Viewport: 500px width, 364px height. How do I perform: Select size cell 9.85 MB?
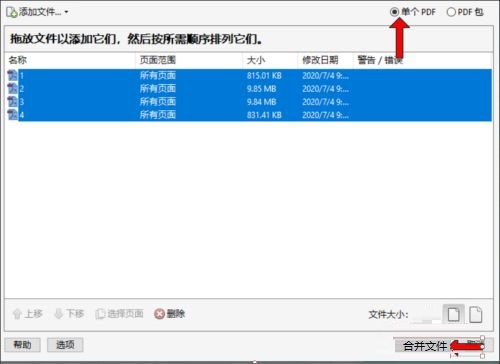click(261, 89)
